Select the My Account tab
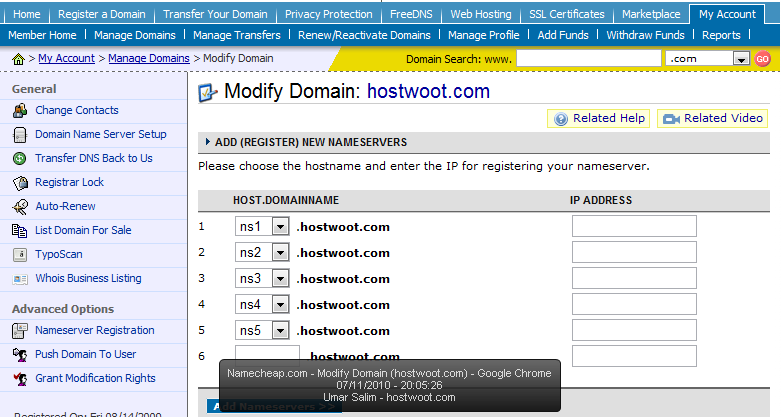This screenshot has height=417, width=781. click(727, 14)
